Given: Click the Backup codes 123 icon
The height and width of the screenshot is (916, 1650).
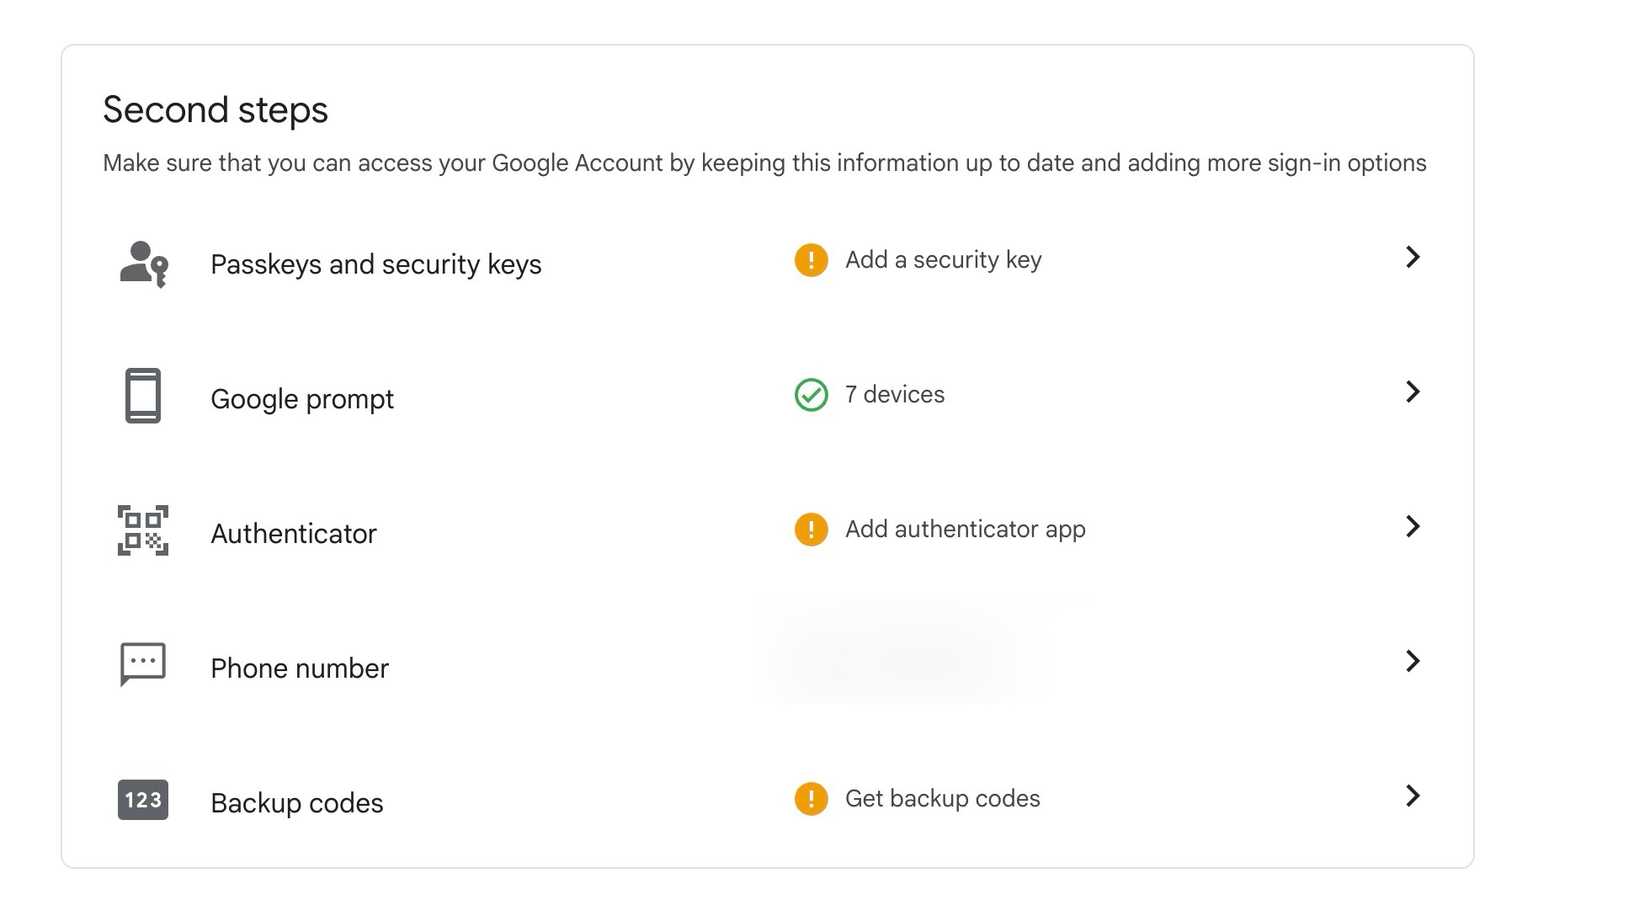Looking at the screenshot, I should 141,799.
